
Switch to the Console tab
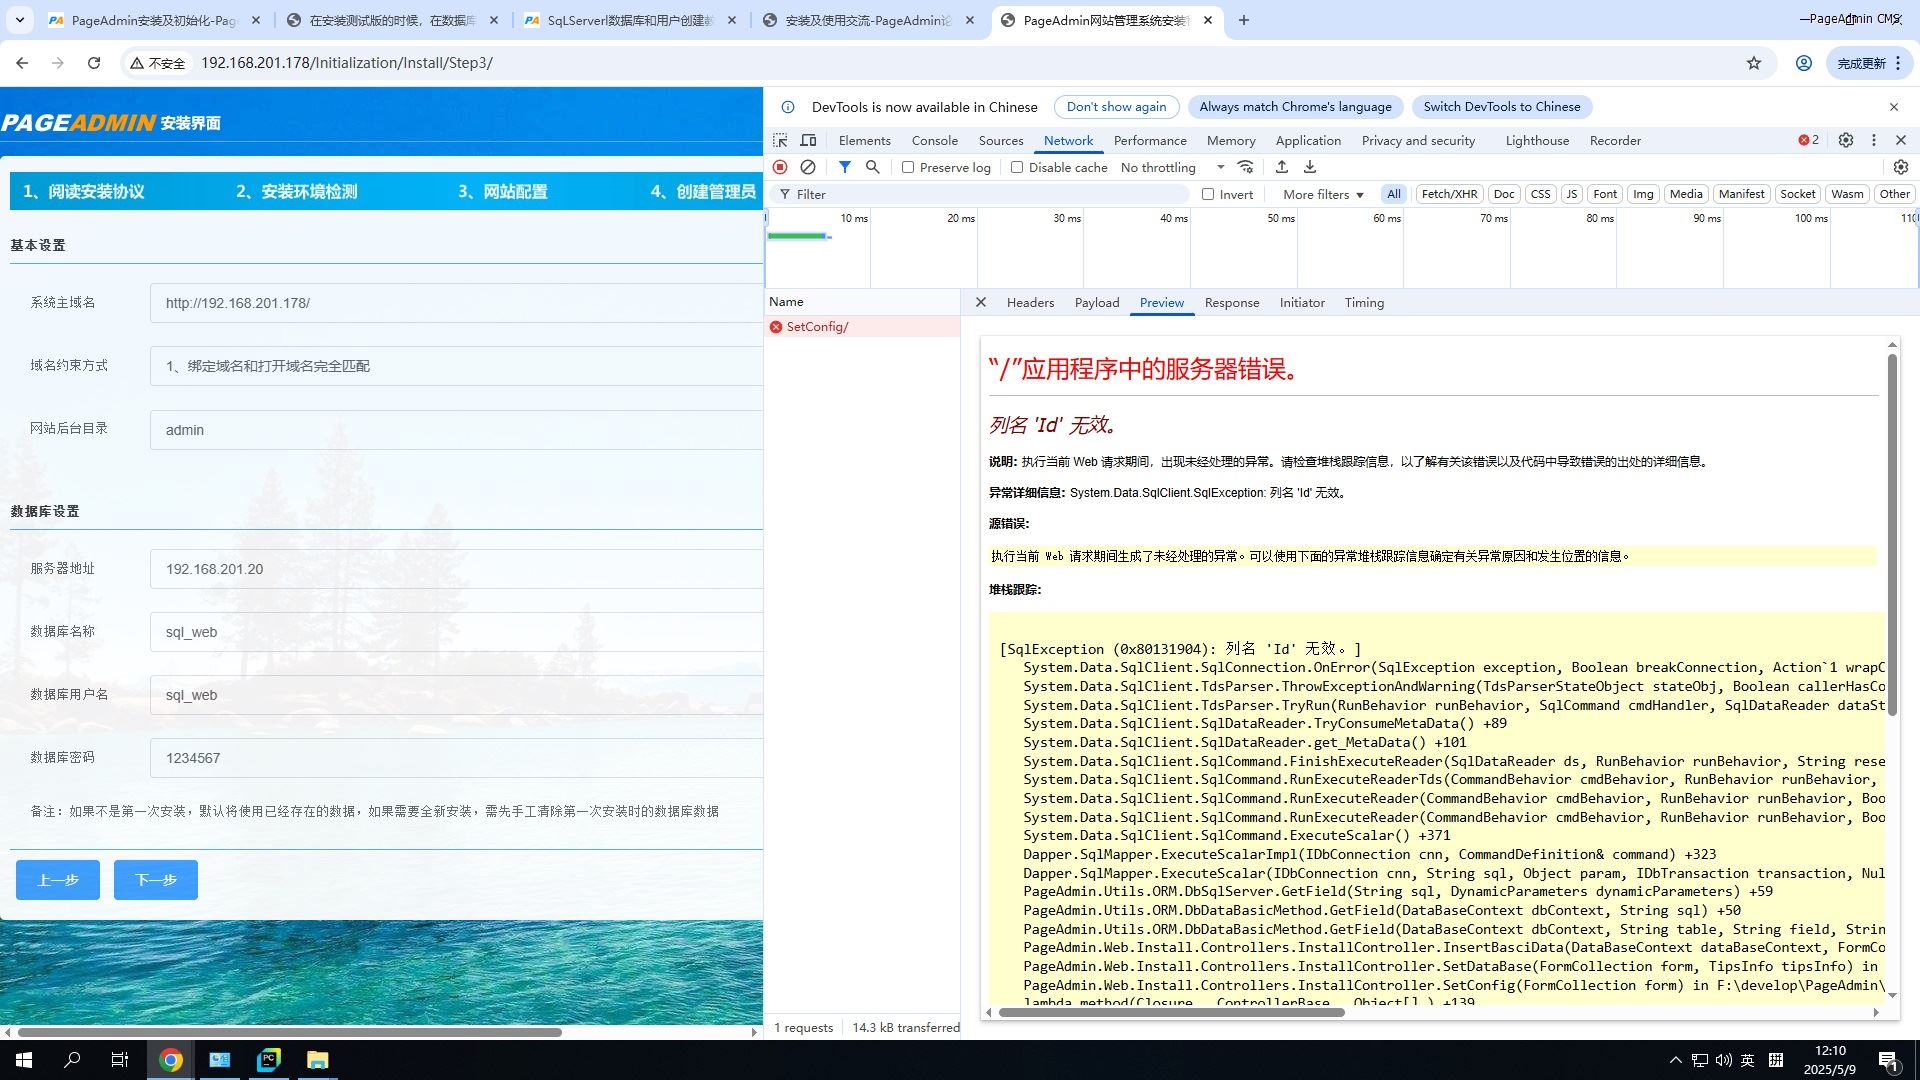[x=934, y=140]
